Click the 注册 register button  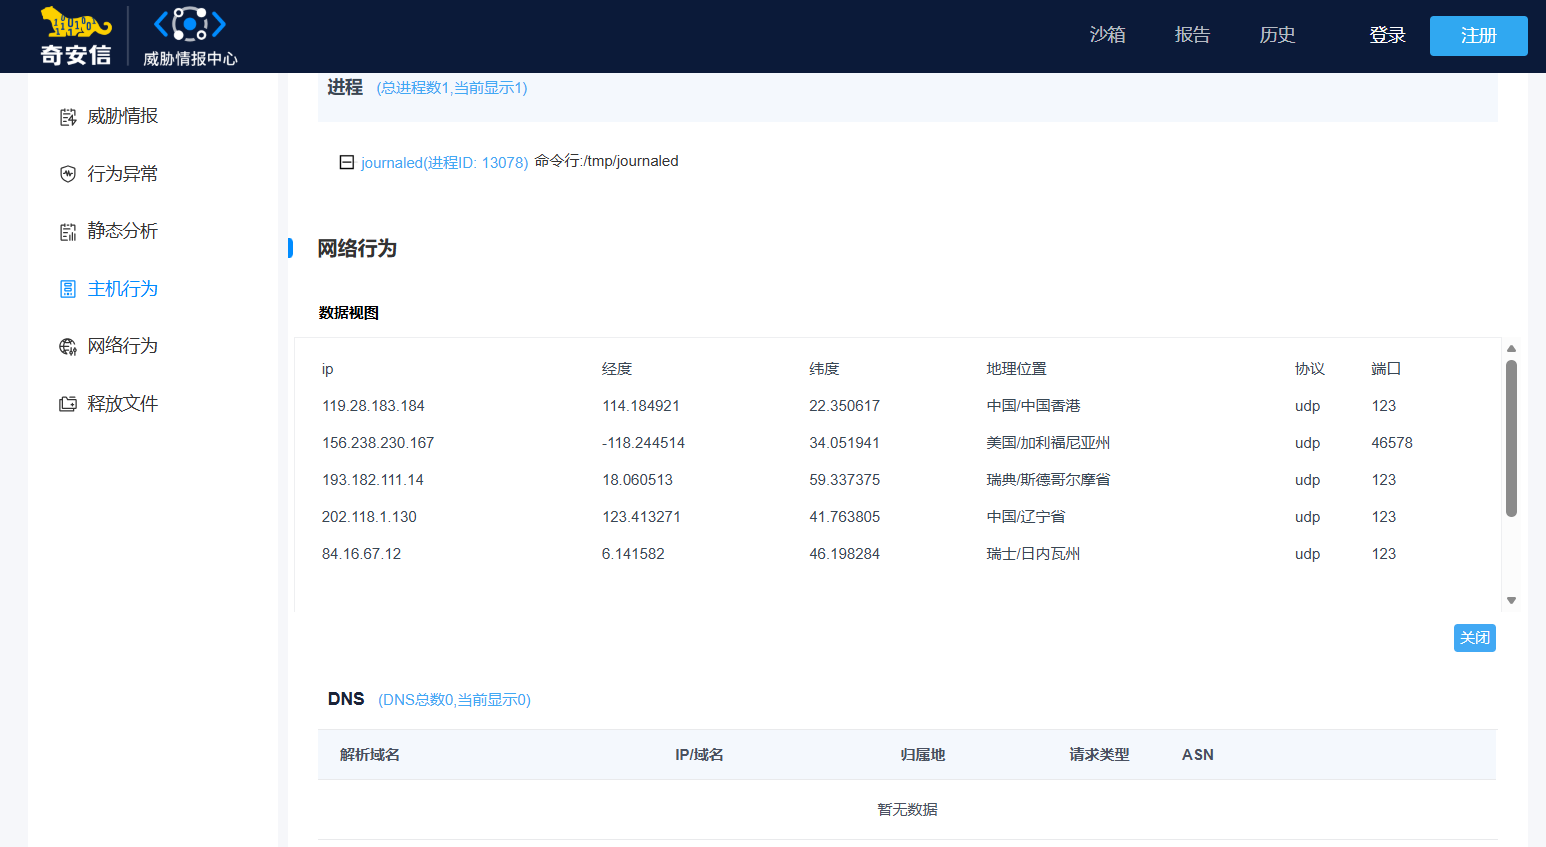coord(1479,36)
